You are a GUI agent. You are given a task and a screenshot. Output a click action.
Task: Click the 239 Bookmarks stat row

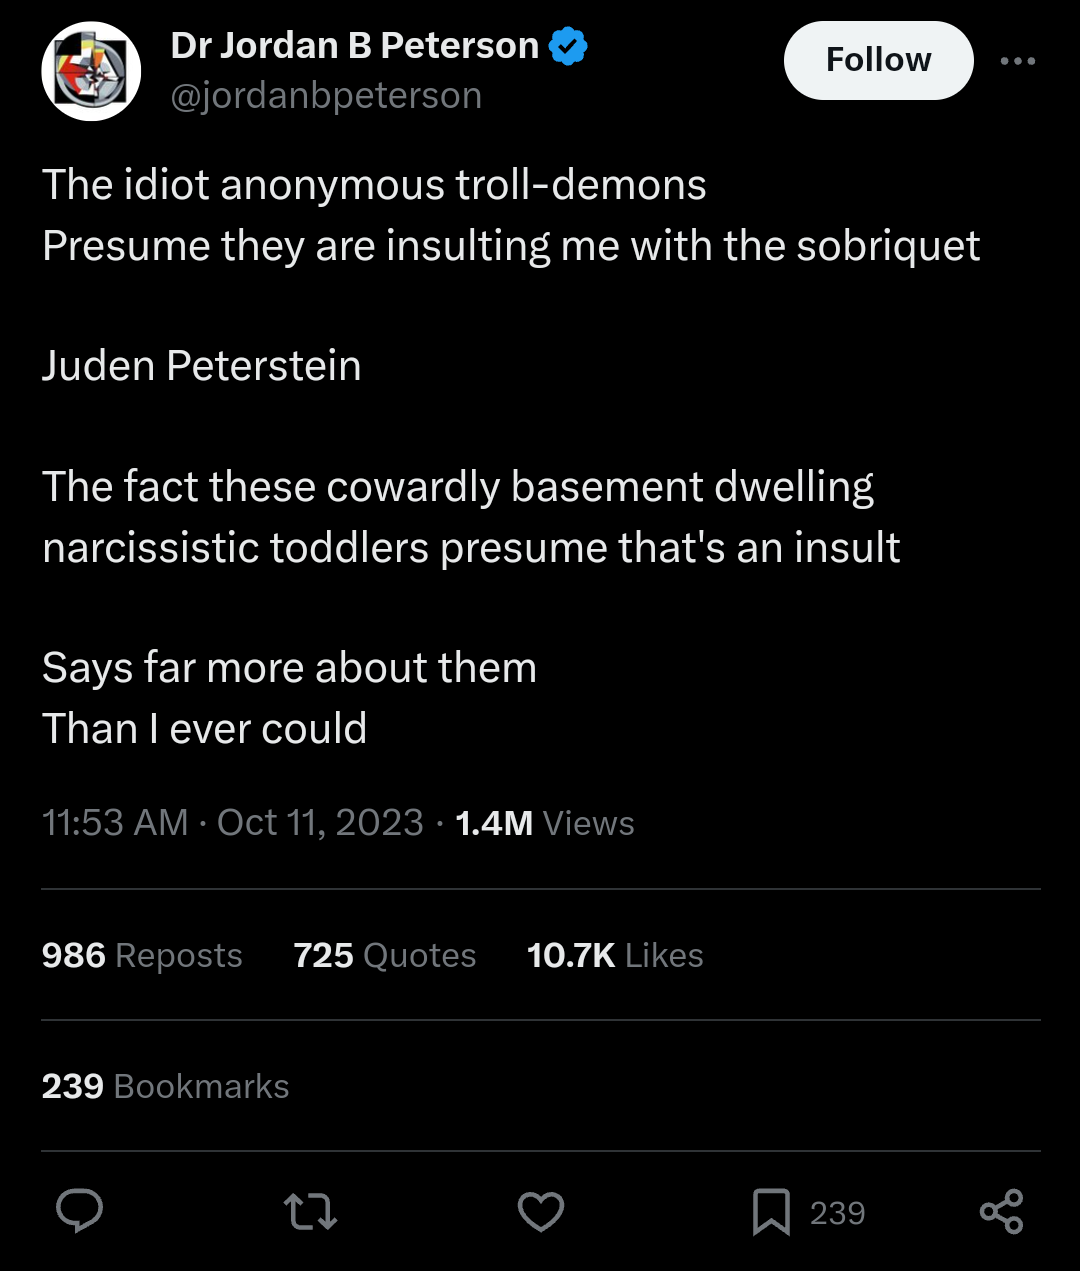166,1086
